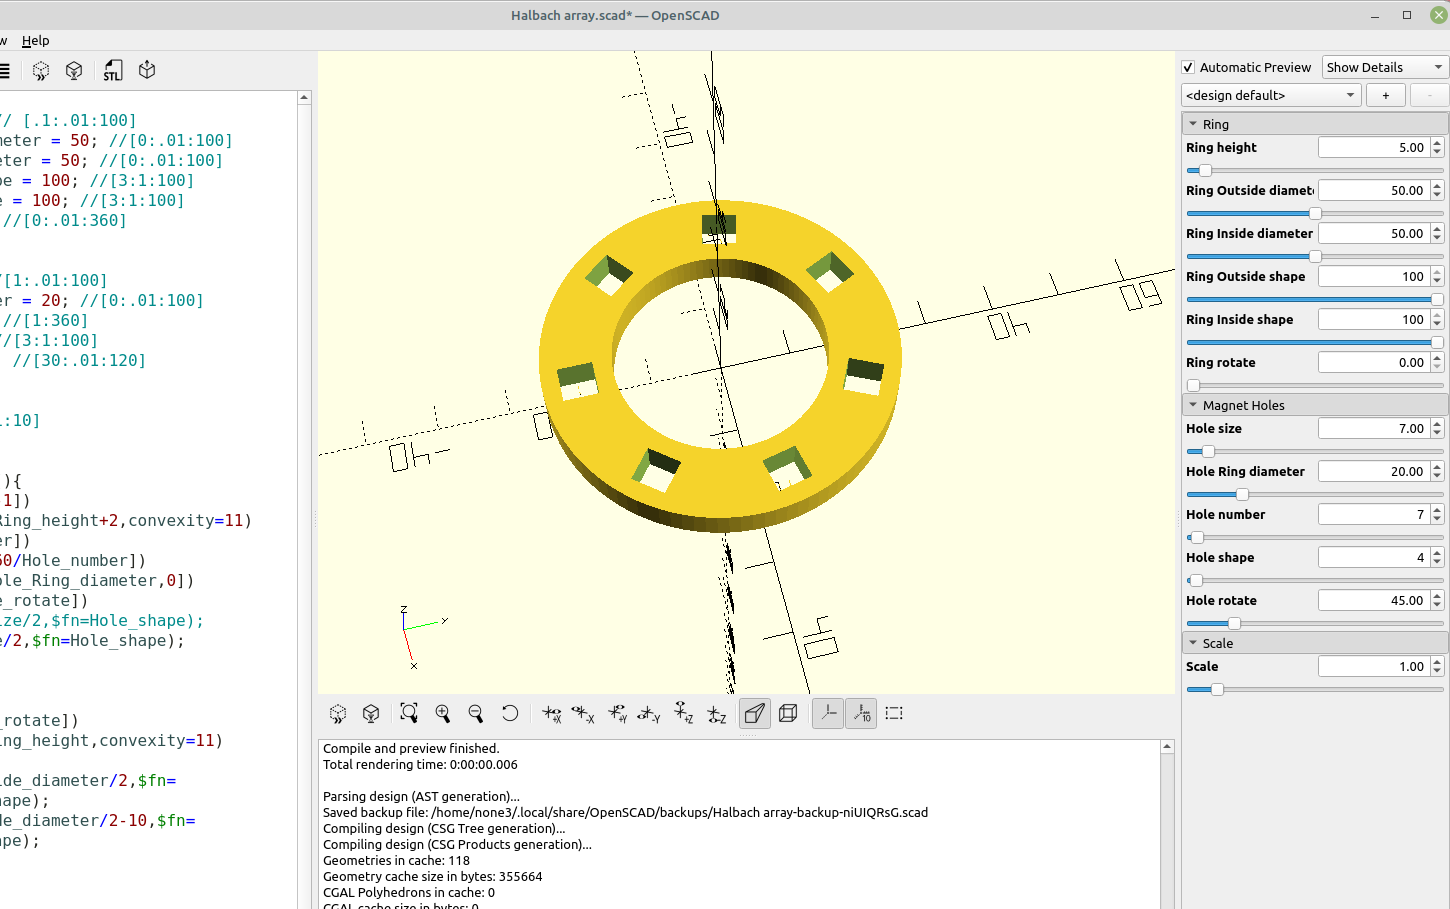
Task: Enable orthogonal projection in the viewport
Action: 788,713
